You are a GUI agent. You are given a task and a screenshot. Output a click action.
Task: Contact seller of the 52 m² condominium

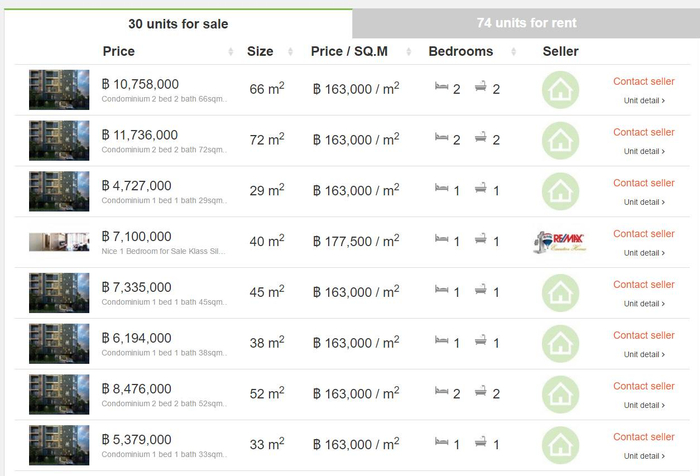tap(643, 386)
